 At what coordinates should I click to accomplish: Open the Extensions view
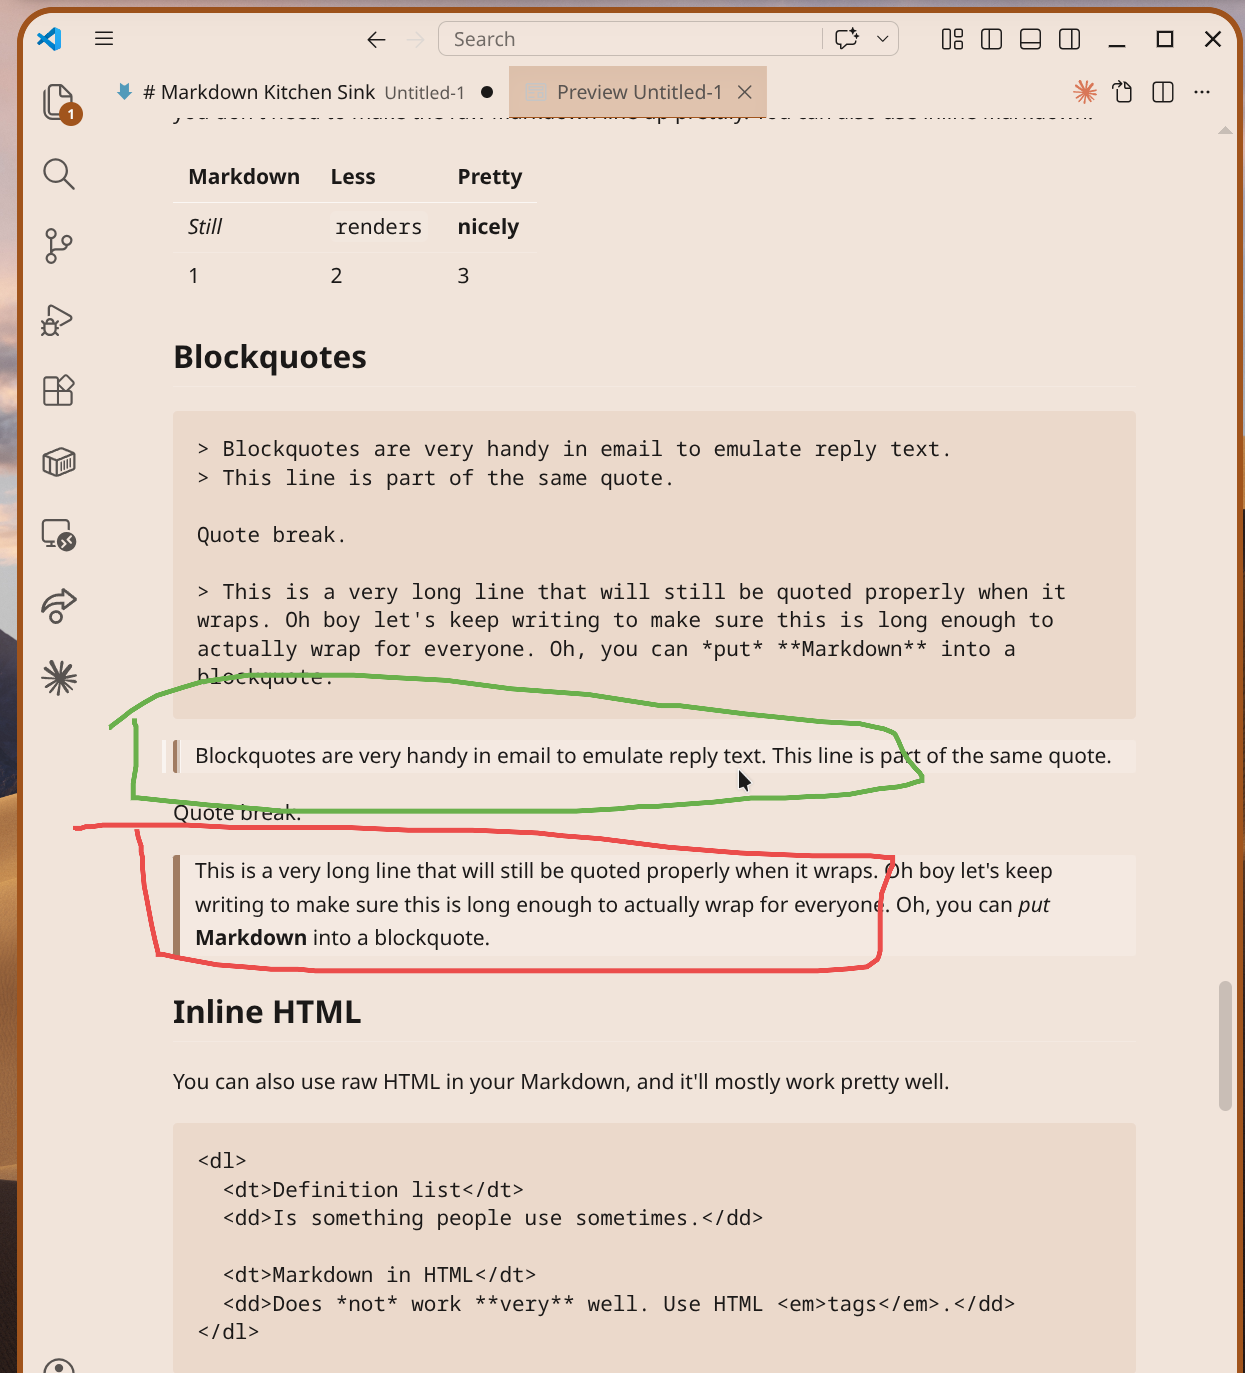59,390
